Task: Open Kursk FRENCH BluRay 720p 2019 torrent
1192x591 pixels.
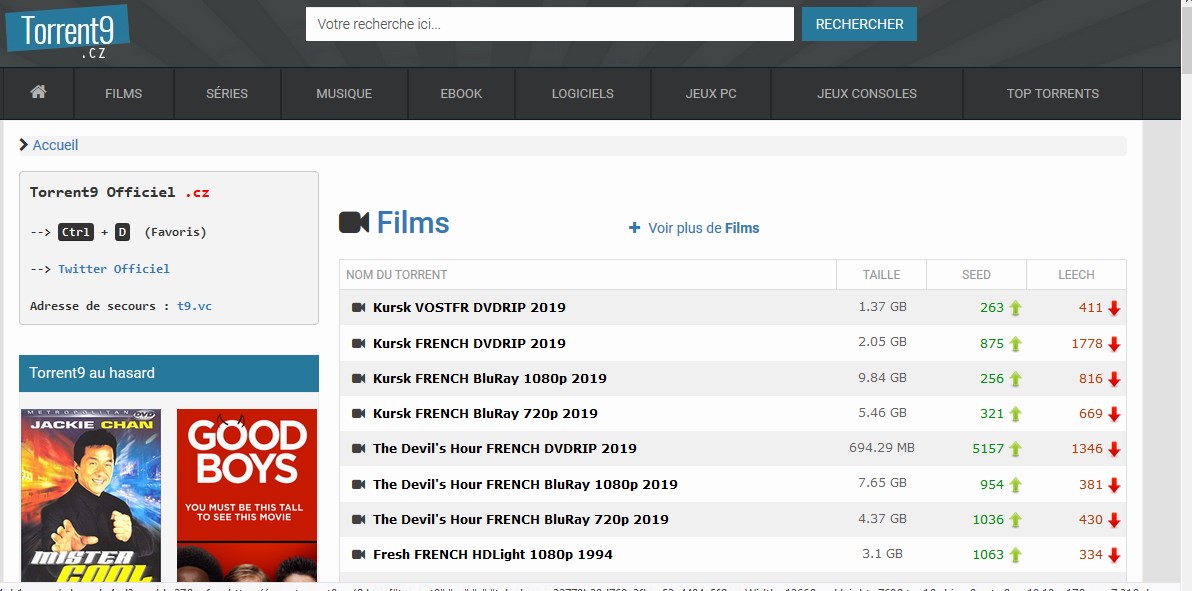Action: pos(485,413)
